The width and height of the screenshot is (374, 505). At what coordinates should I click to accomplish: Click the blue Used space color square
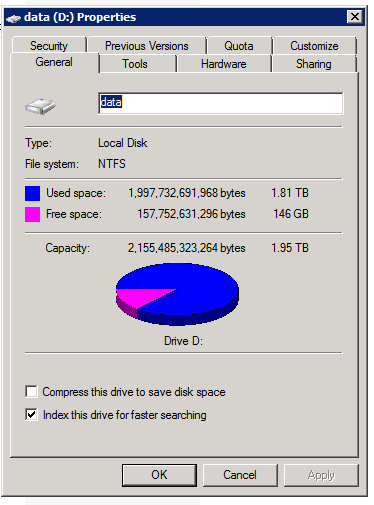(x=32, y=193)
